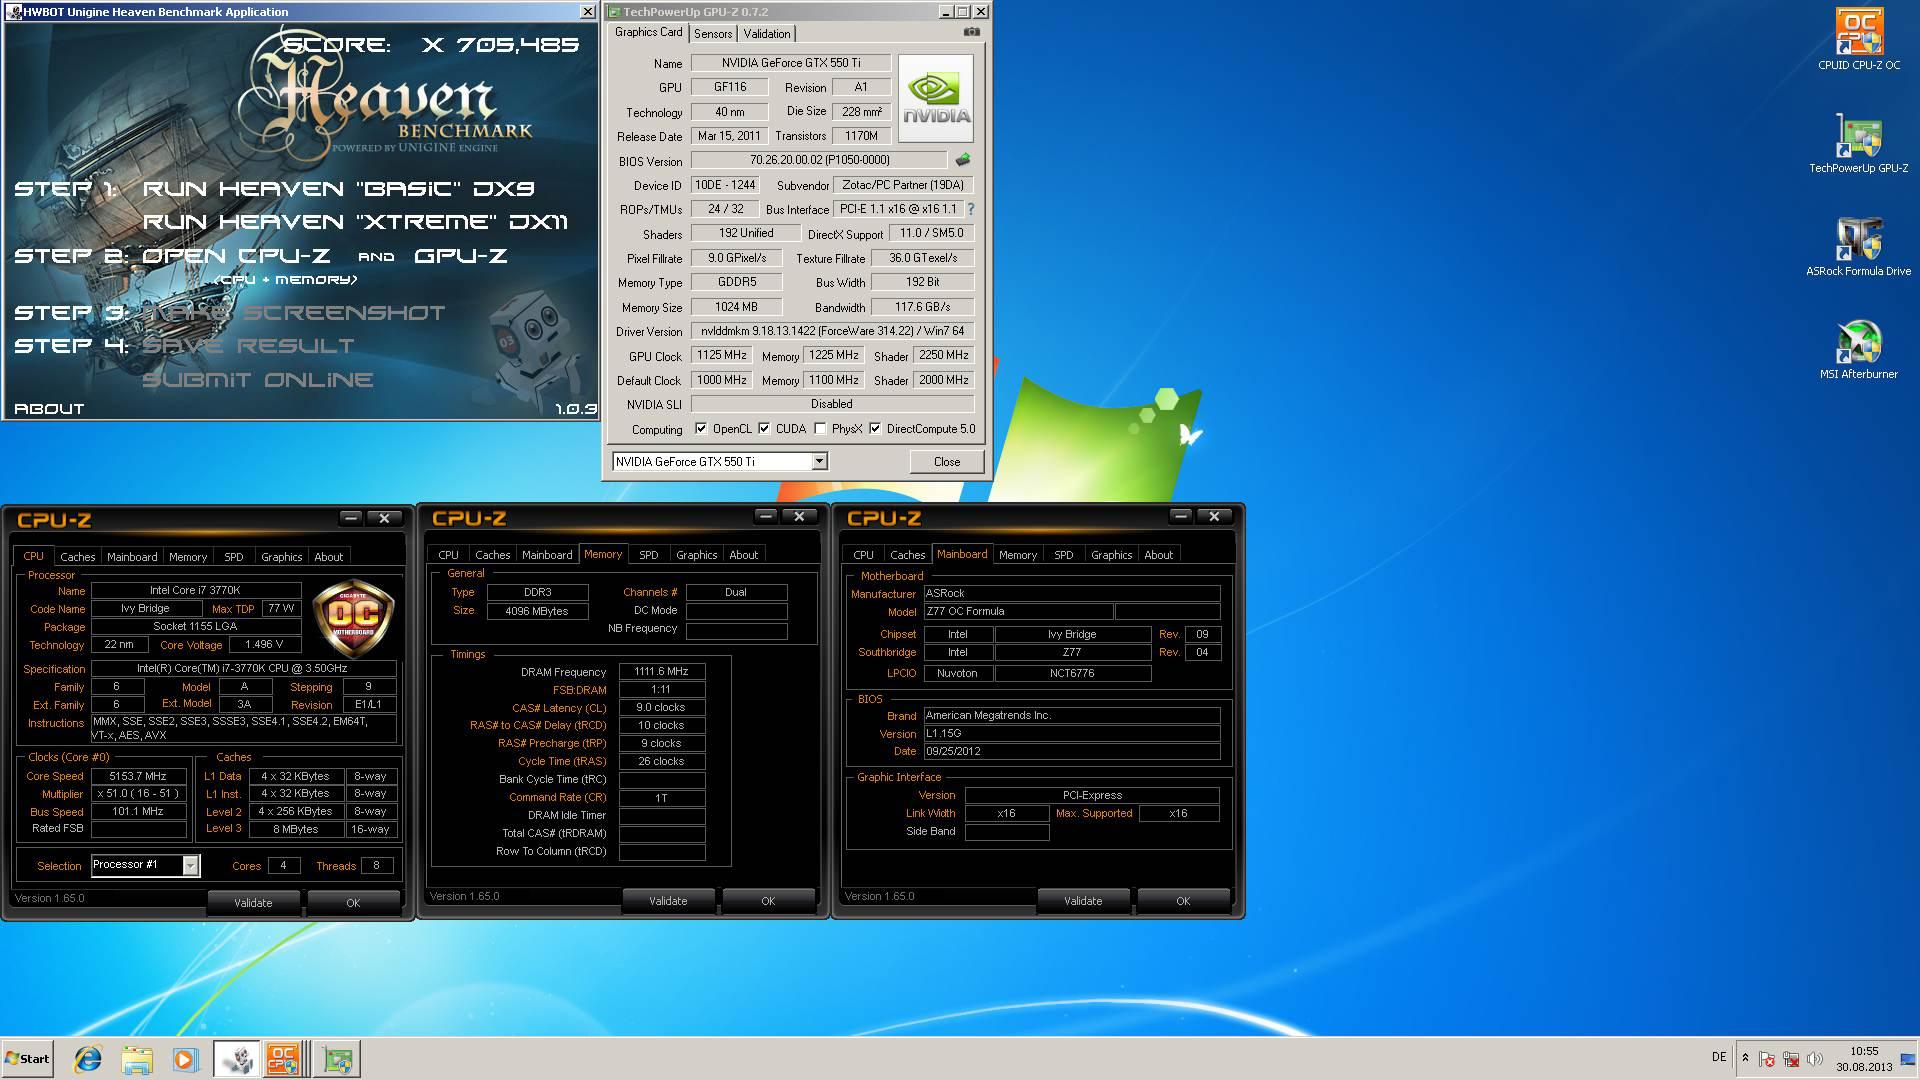Click the Driver Version field in GPU-Z

click(x=832, y=331)
